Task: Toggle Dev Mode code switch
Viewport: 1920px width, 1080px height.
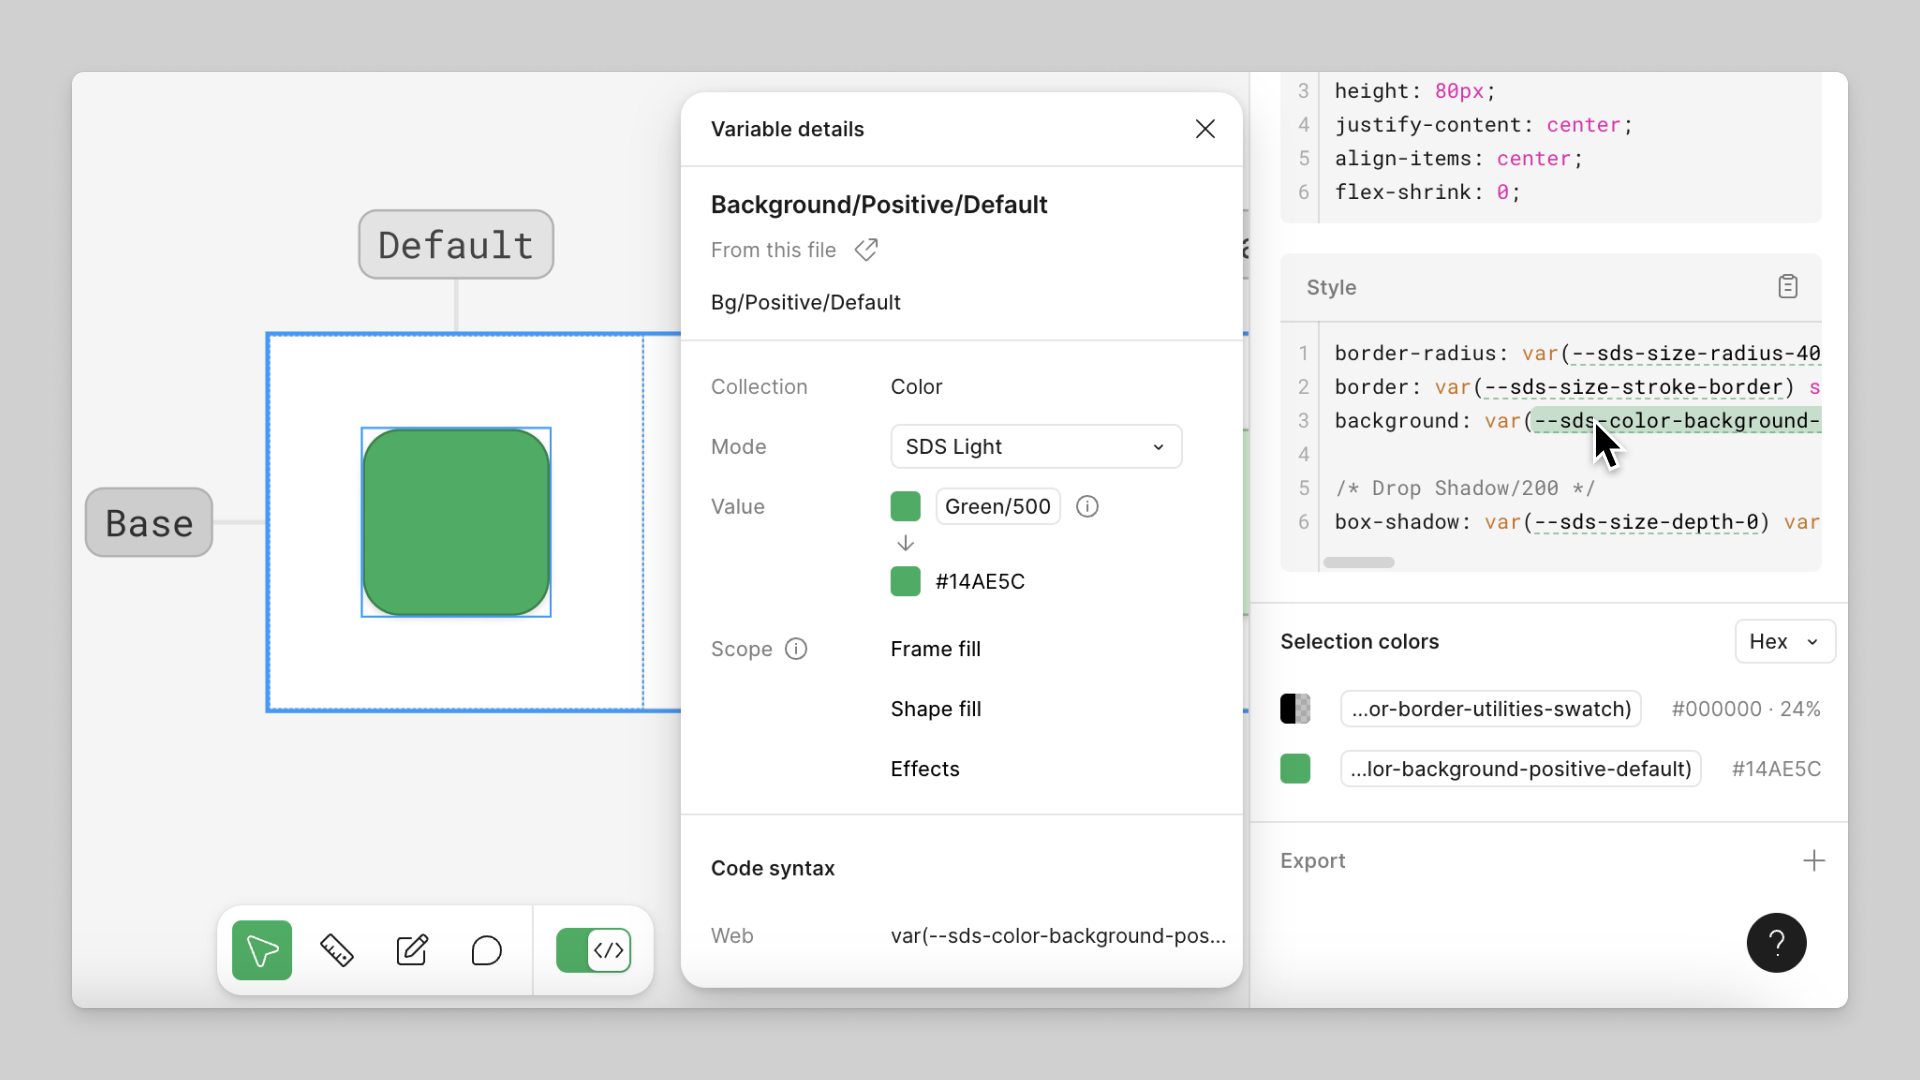Action: pos(594,950)
